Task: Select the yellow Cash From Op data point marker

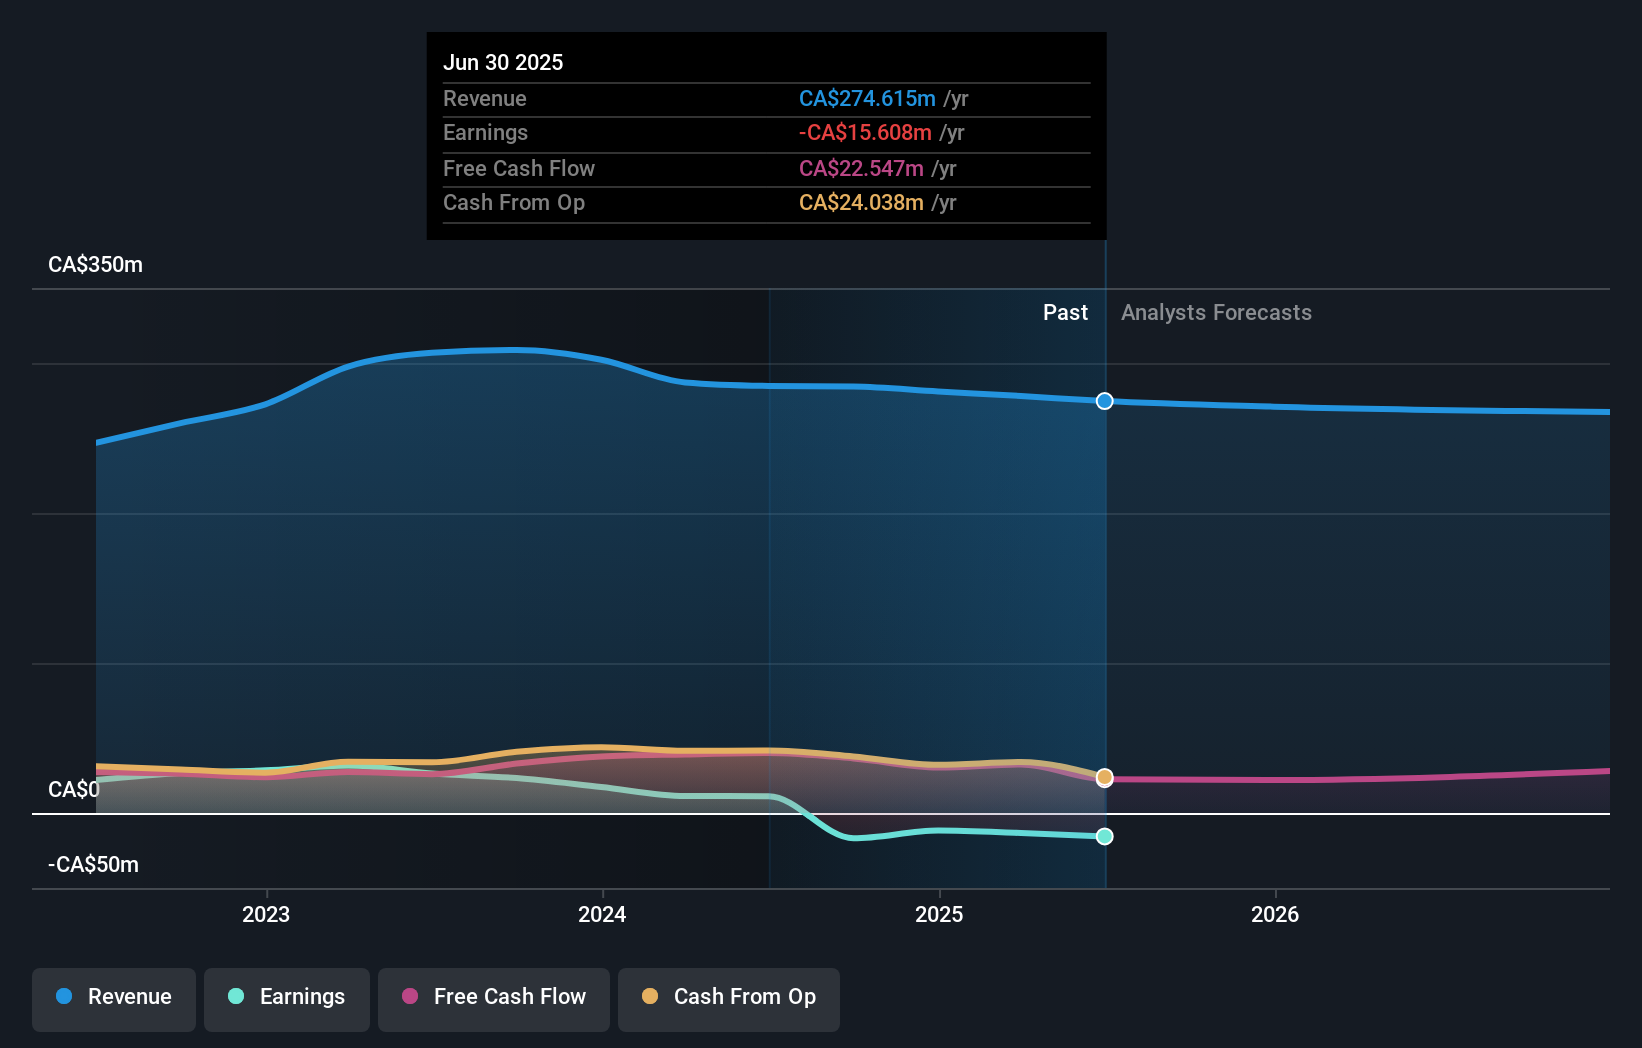Action: pyautogui.click(x=1104, y=777)
